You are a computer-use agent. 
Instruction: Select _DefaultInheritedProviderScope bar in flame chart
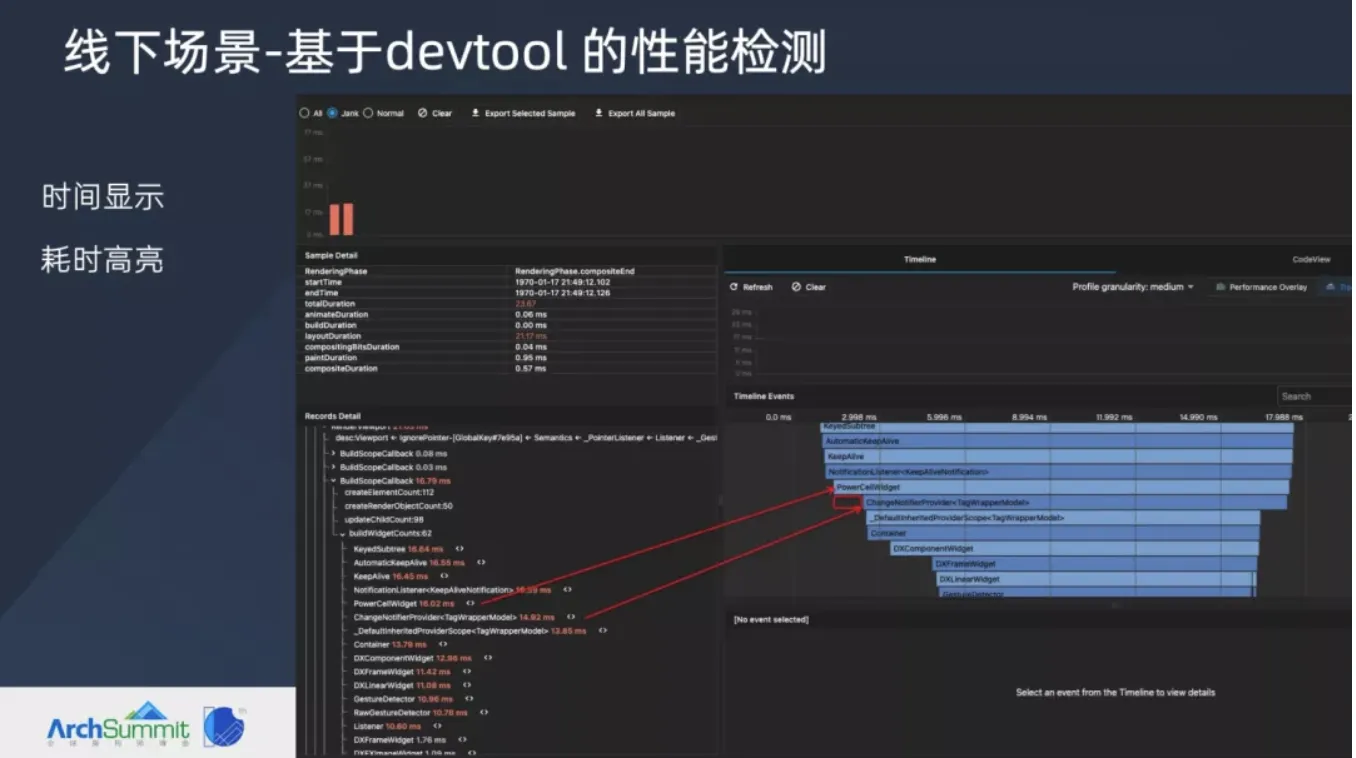(x=1063, y=518)
